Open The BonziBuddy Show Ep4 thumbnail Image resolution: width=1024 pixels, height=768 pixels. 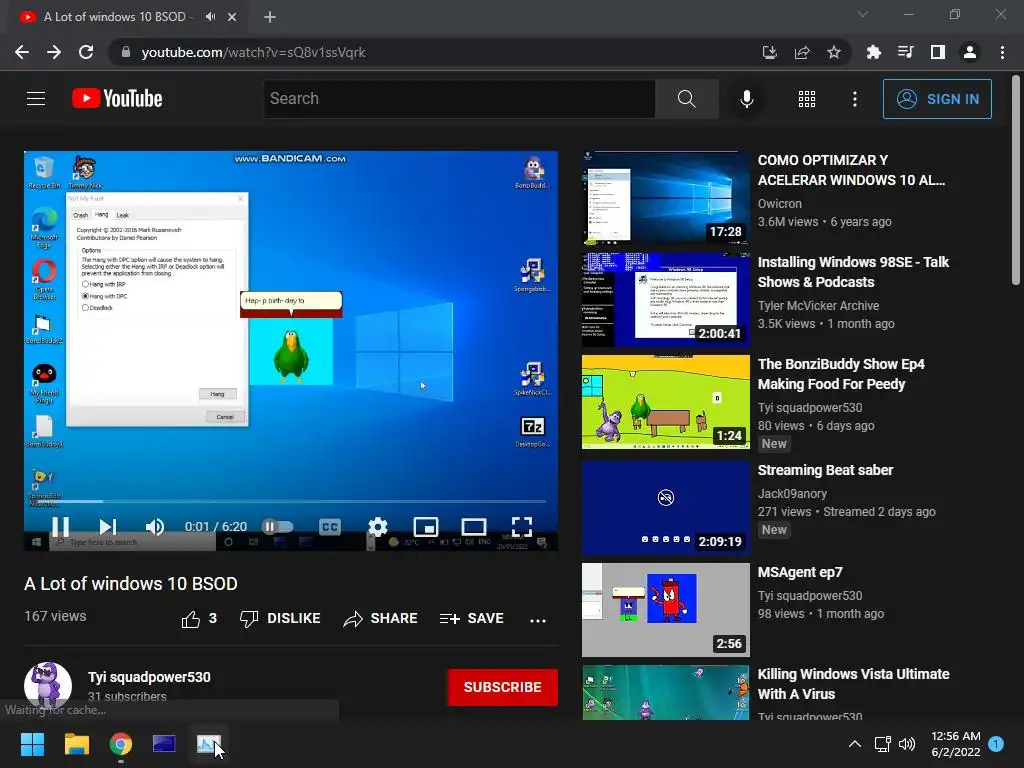point(665,402)
